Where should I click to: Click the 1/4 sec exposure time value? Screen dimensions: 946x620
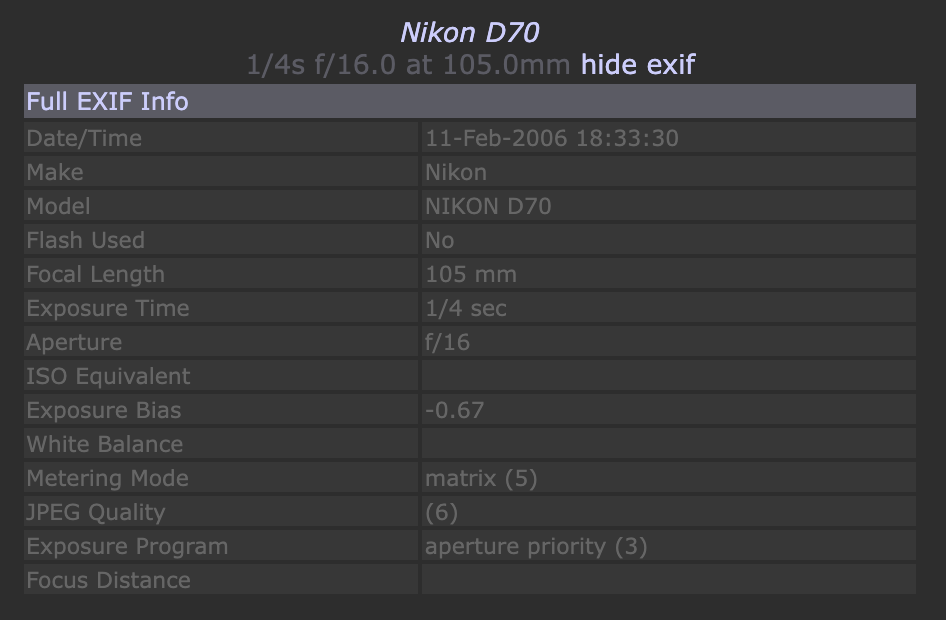pyautogui.click(x=465, y=308)
